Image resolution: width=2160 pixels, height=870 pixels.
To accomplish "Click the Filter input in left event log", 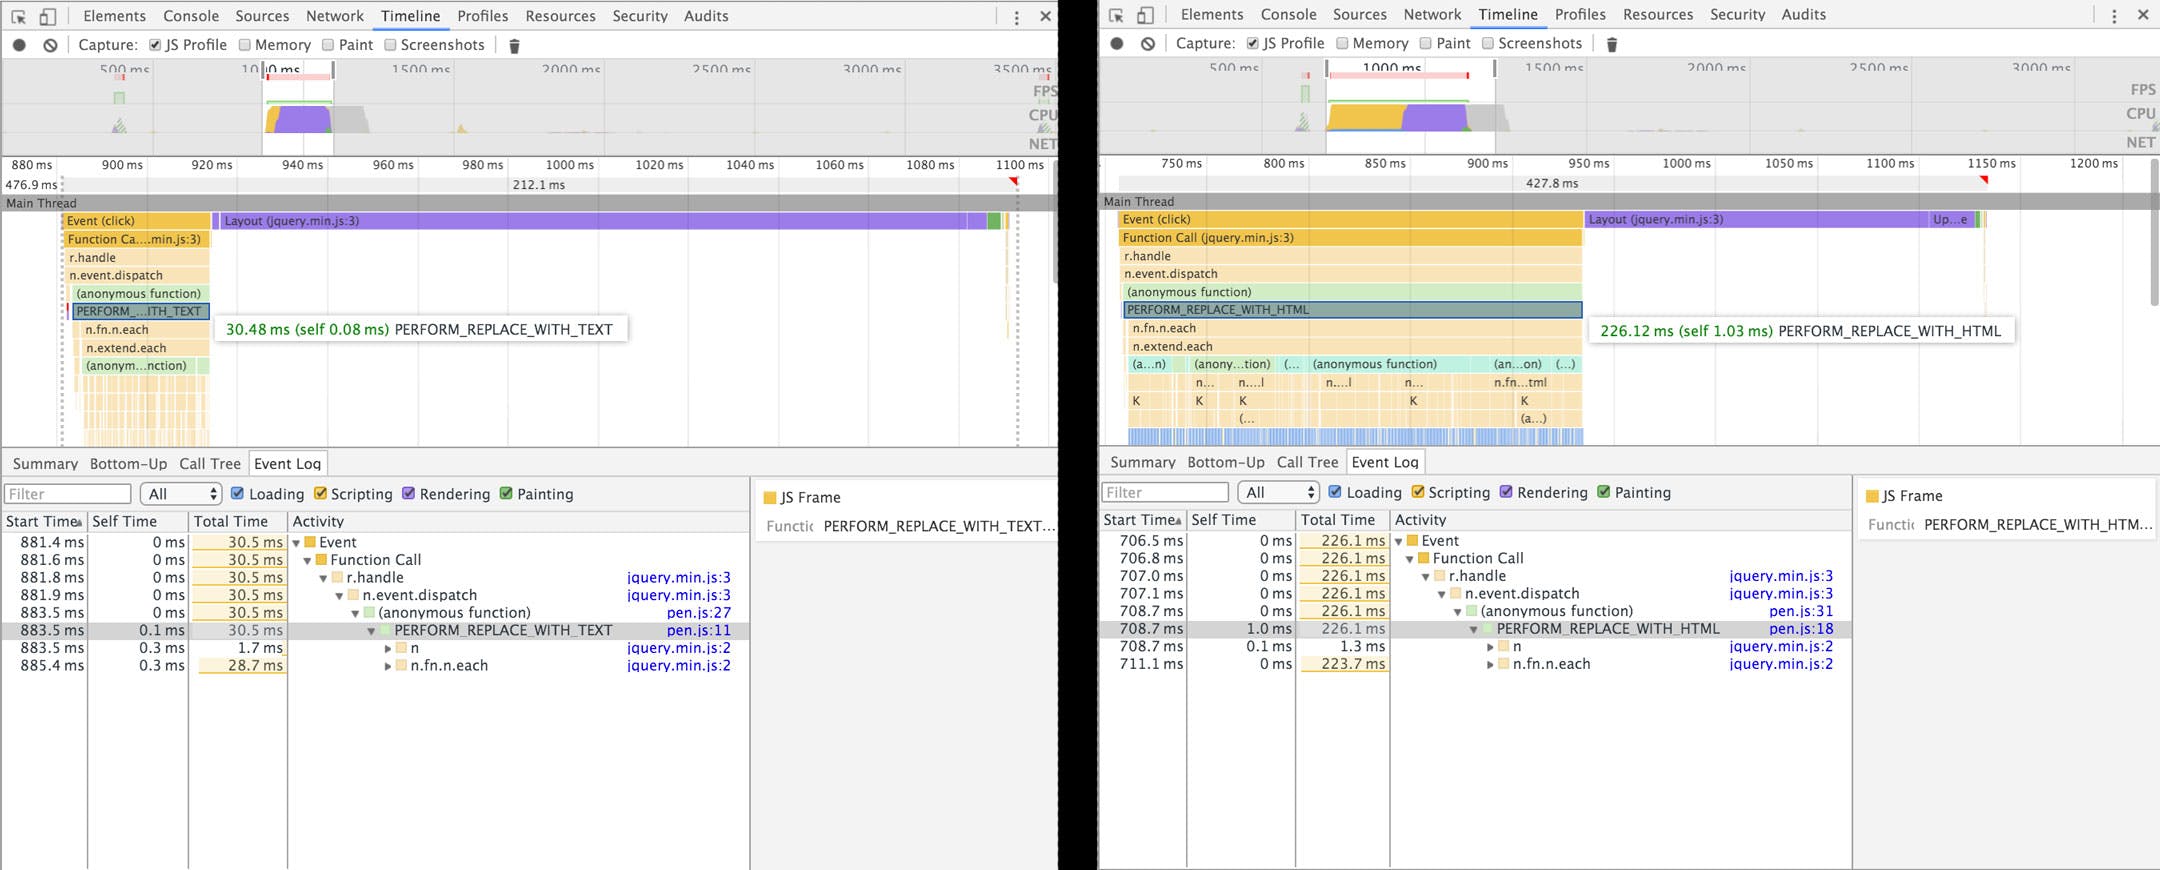I will point(68,494).
